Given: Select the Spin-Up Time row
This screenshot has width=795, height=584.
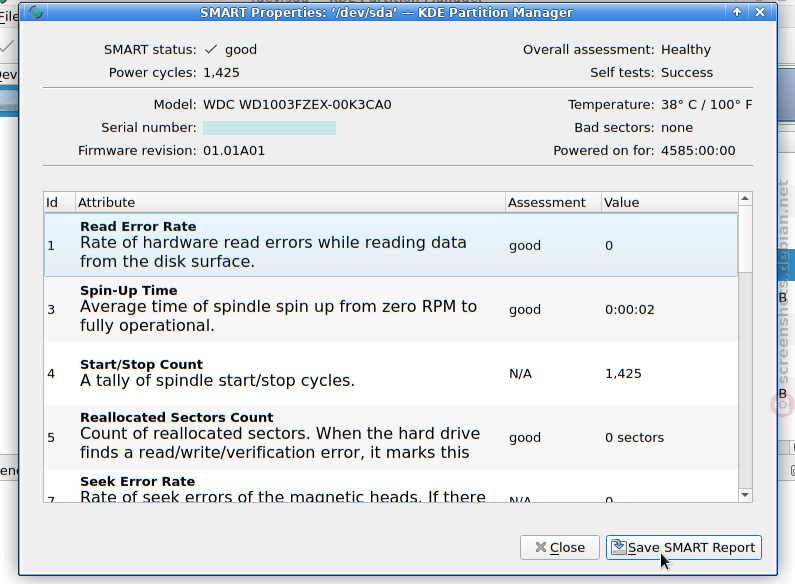Looking at the screenshot, I should pos(391,309).
